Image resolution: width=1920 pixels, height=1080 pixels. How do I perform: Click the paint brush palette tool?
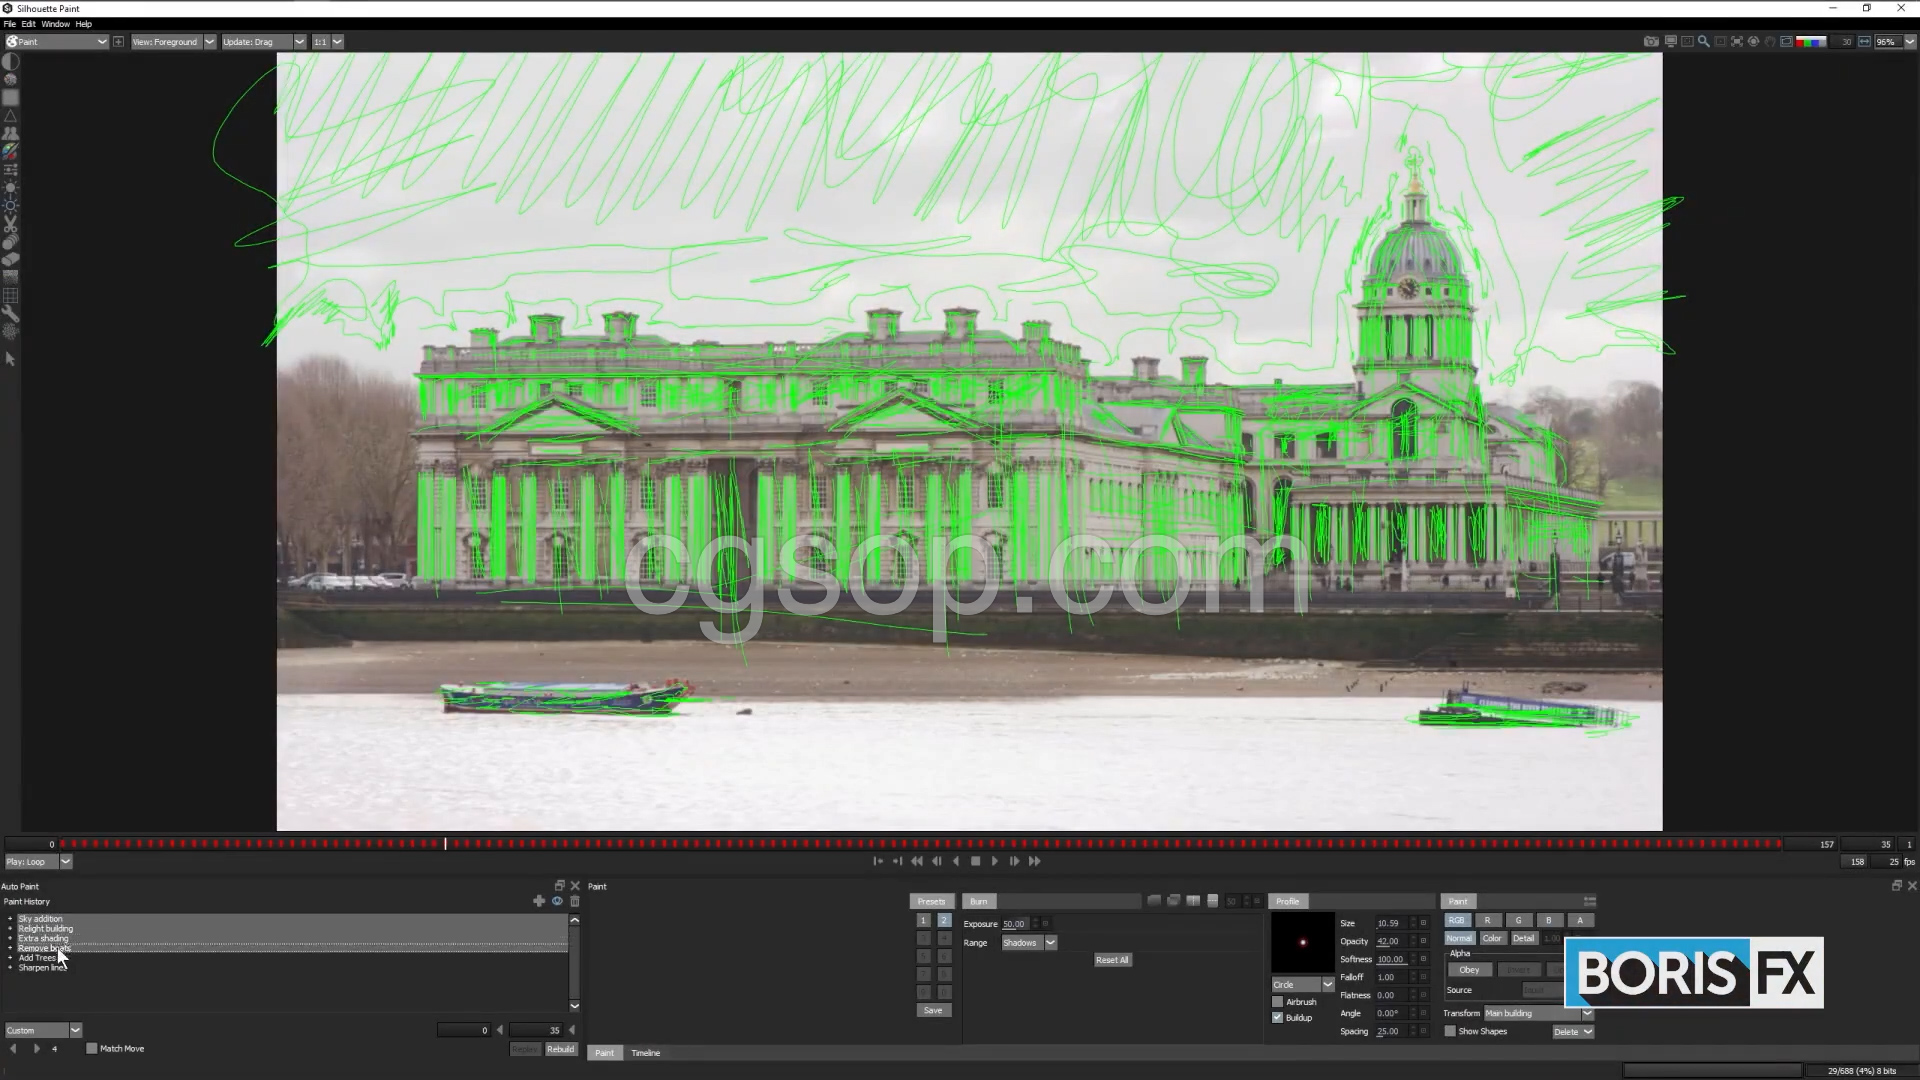point(10,151)
